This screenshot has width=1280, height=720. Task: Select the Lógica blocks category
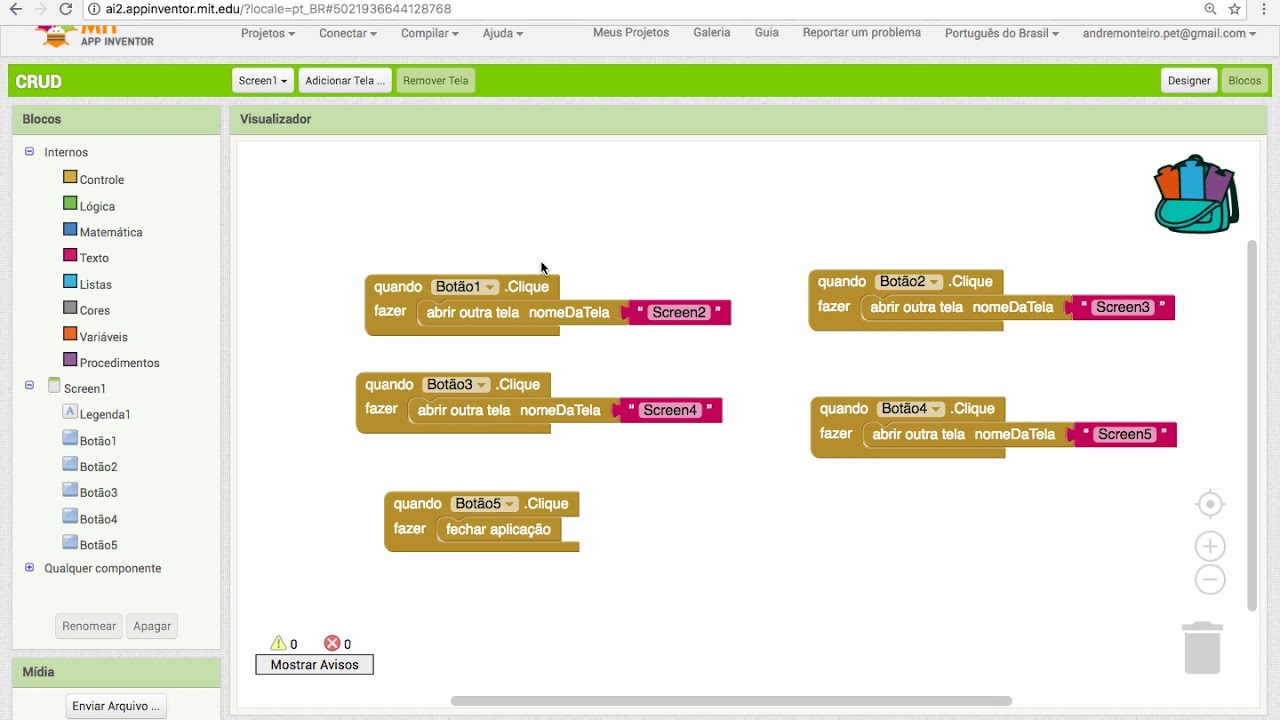point(97,206)
